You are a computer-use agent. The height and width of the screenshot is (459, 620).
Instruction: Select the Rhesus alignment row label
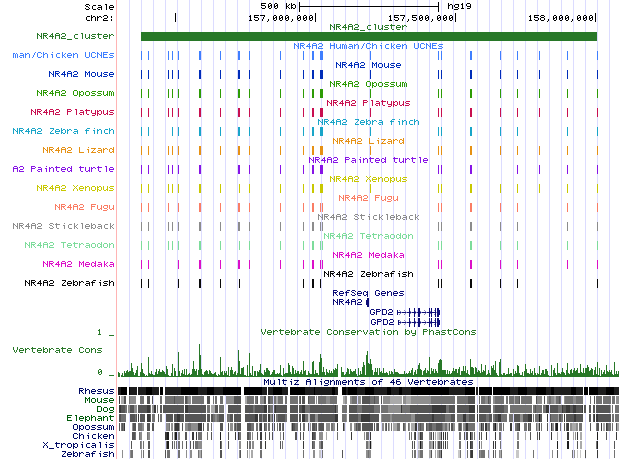(x=97, y=390)
